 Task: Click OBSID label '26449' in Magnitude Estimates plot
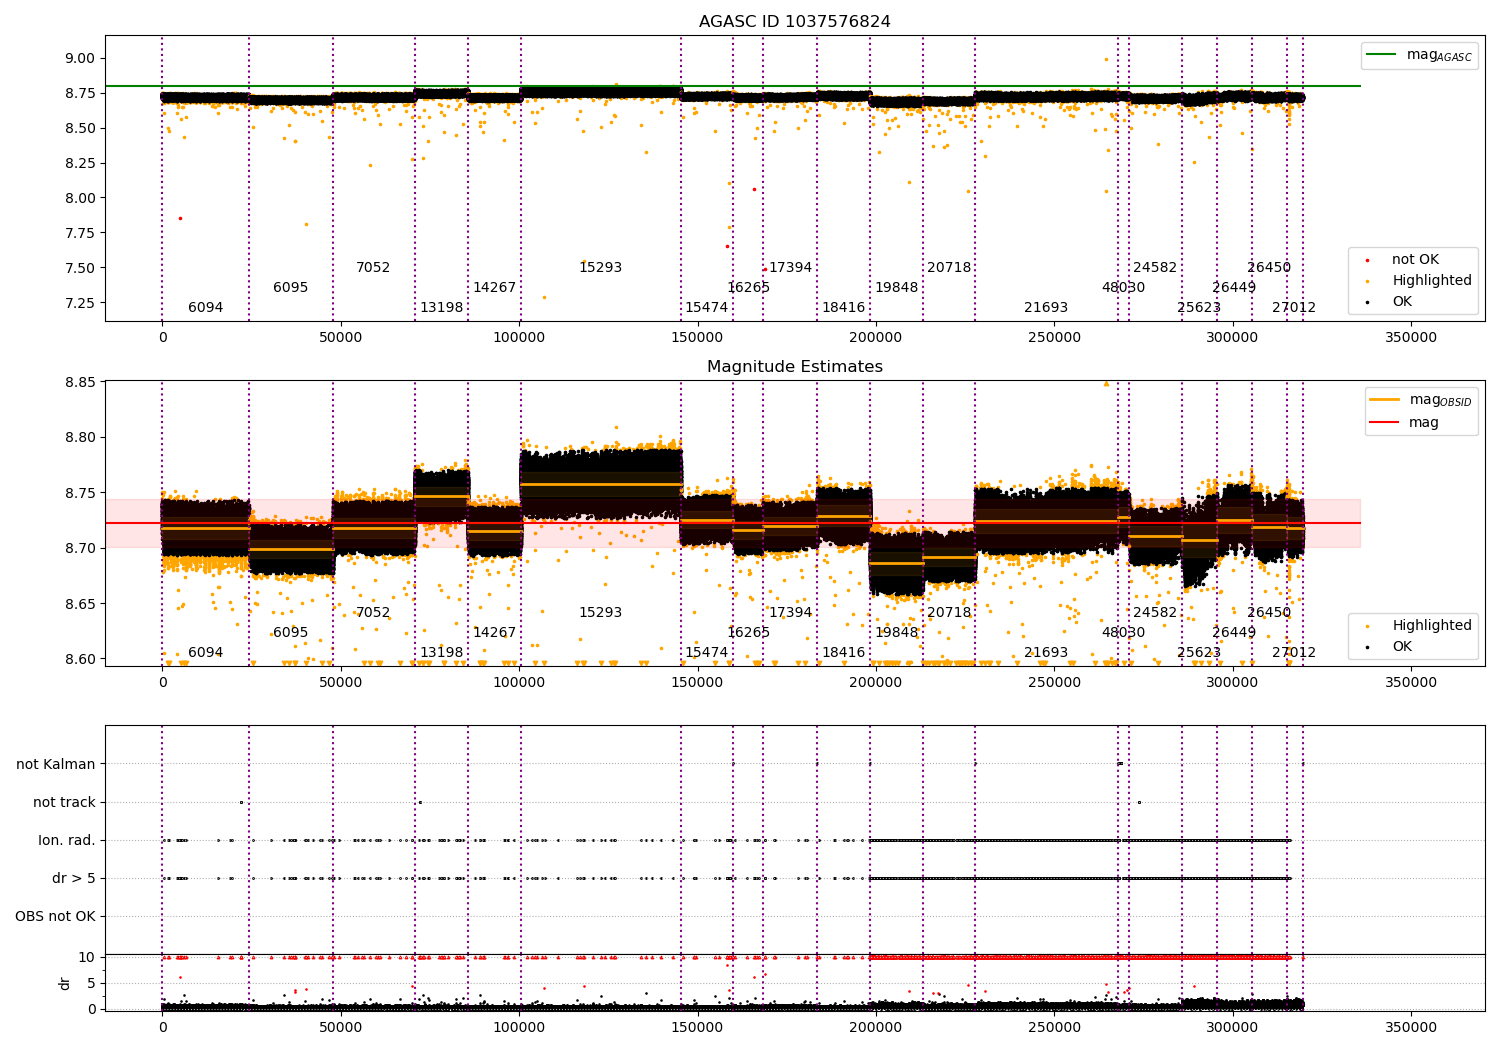point(1234,633)
